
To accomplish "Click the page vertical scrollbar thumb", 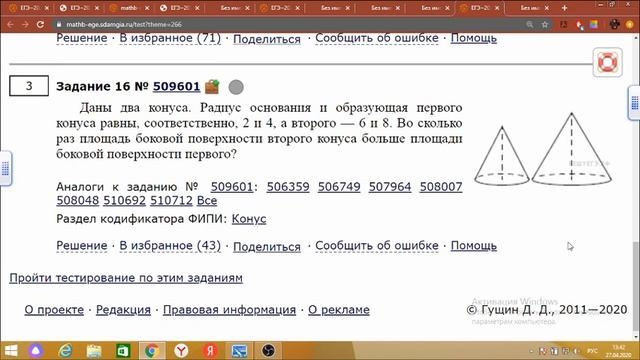I will 636,286.
